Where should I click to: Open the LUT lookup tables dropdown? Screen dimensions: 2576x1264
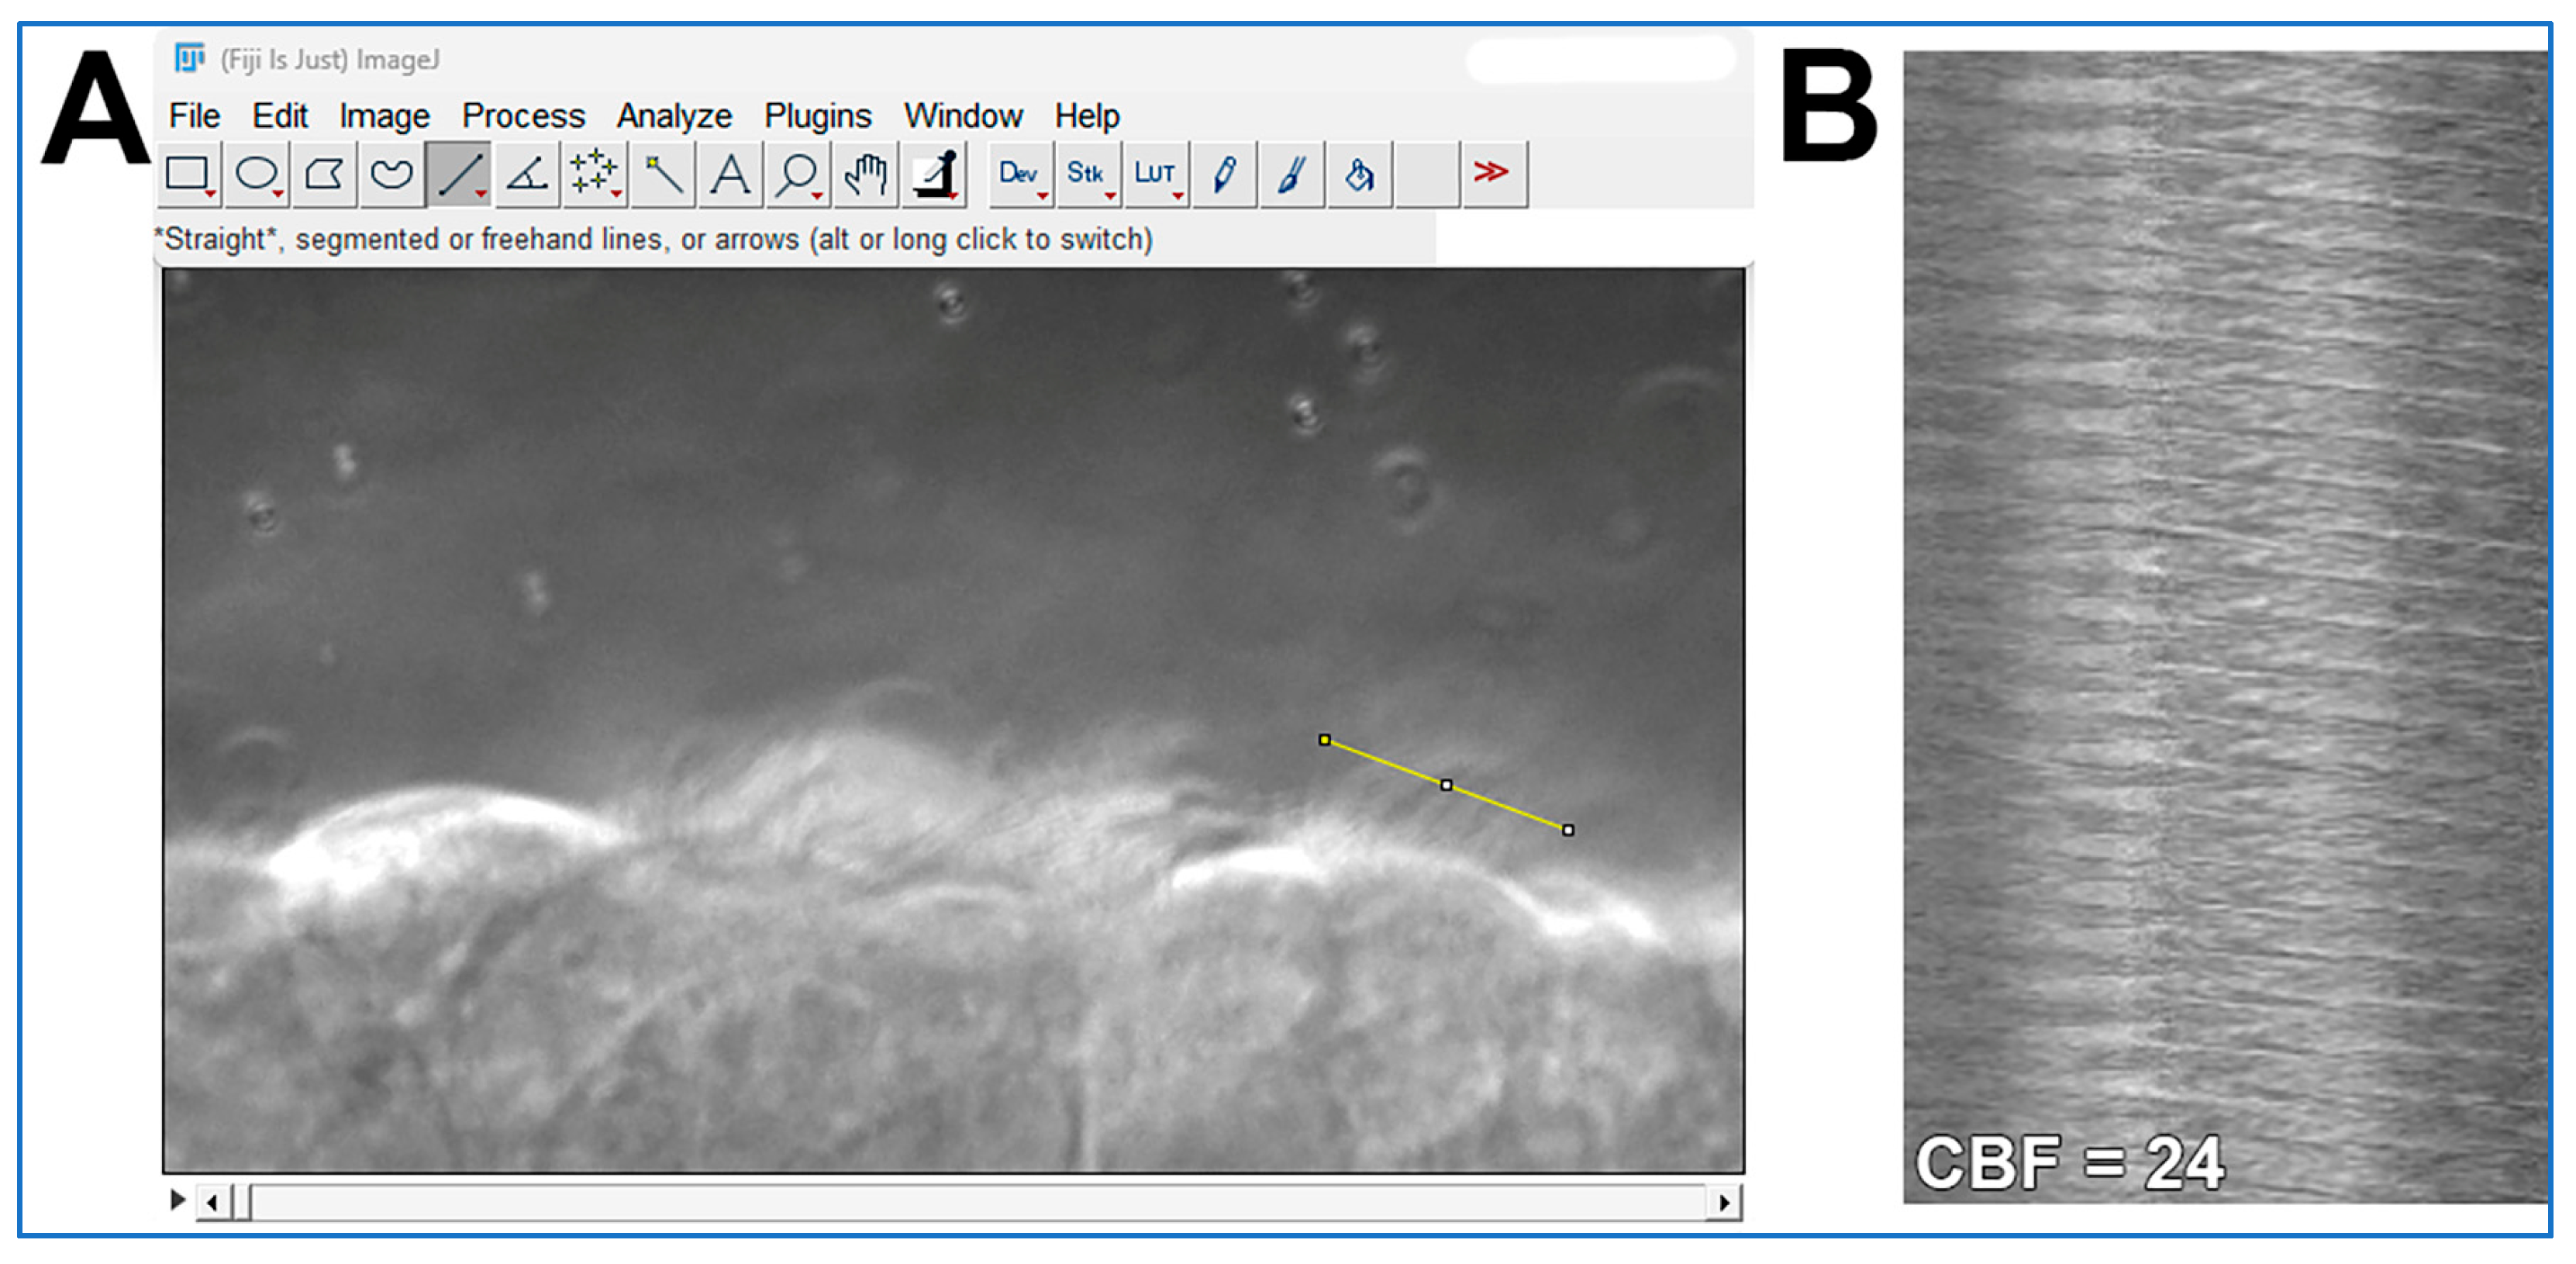1155,174
